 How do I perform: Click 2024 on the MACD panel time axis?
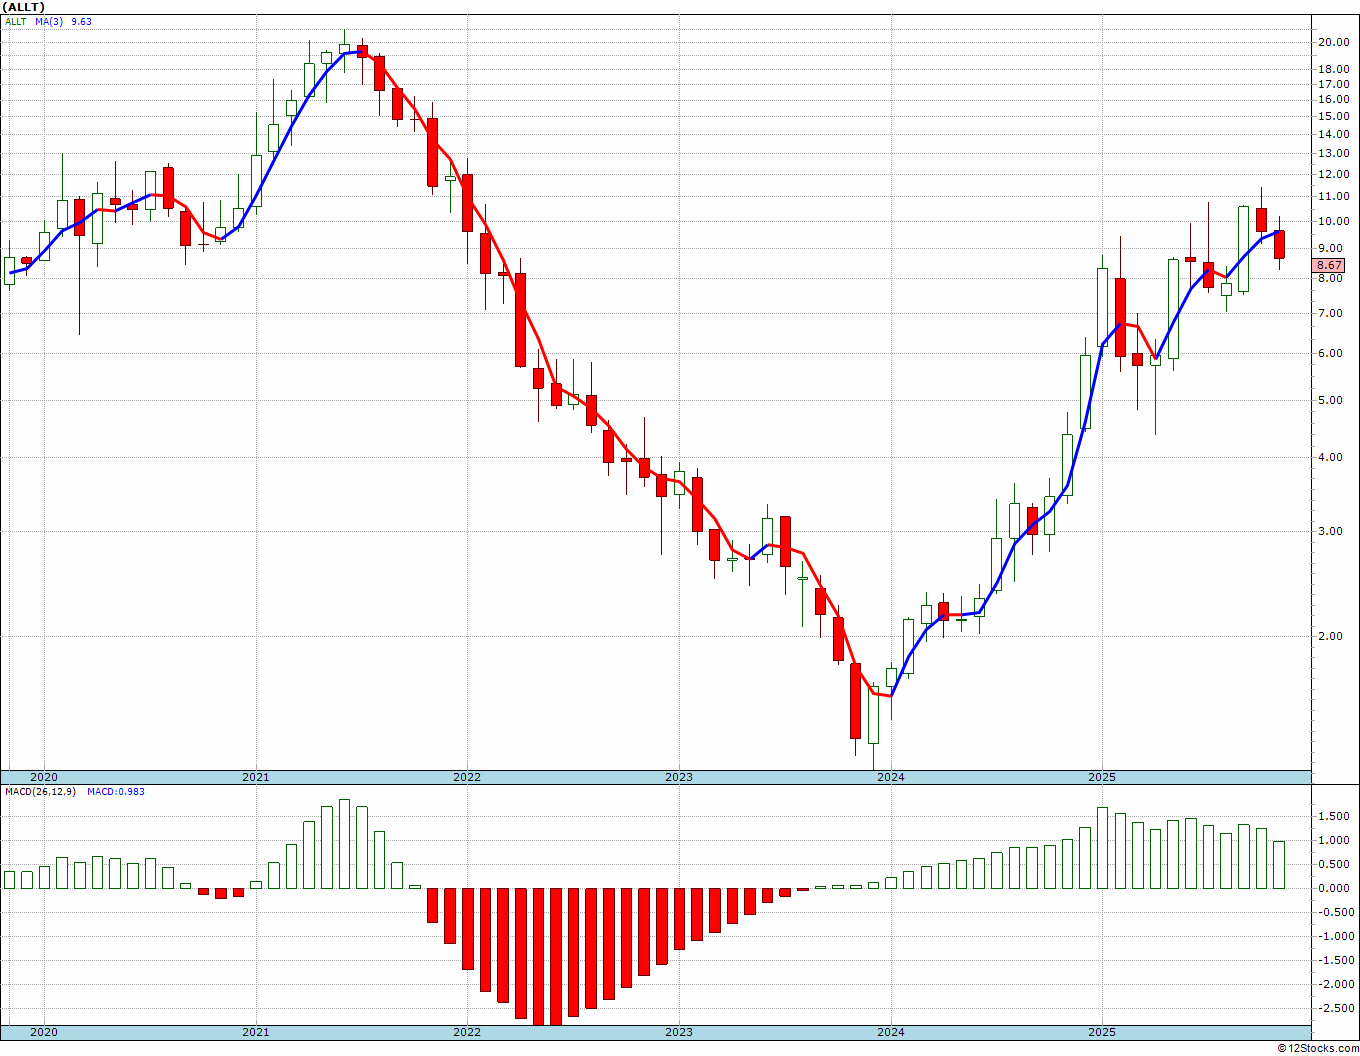click(890, 1032)
